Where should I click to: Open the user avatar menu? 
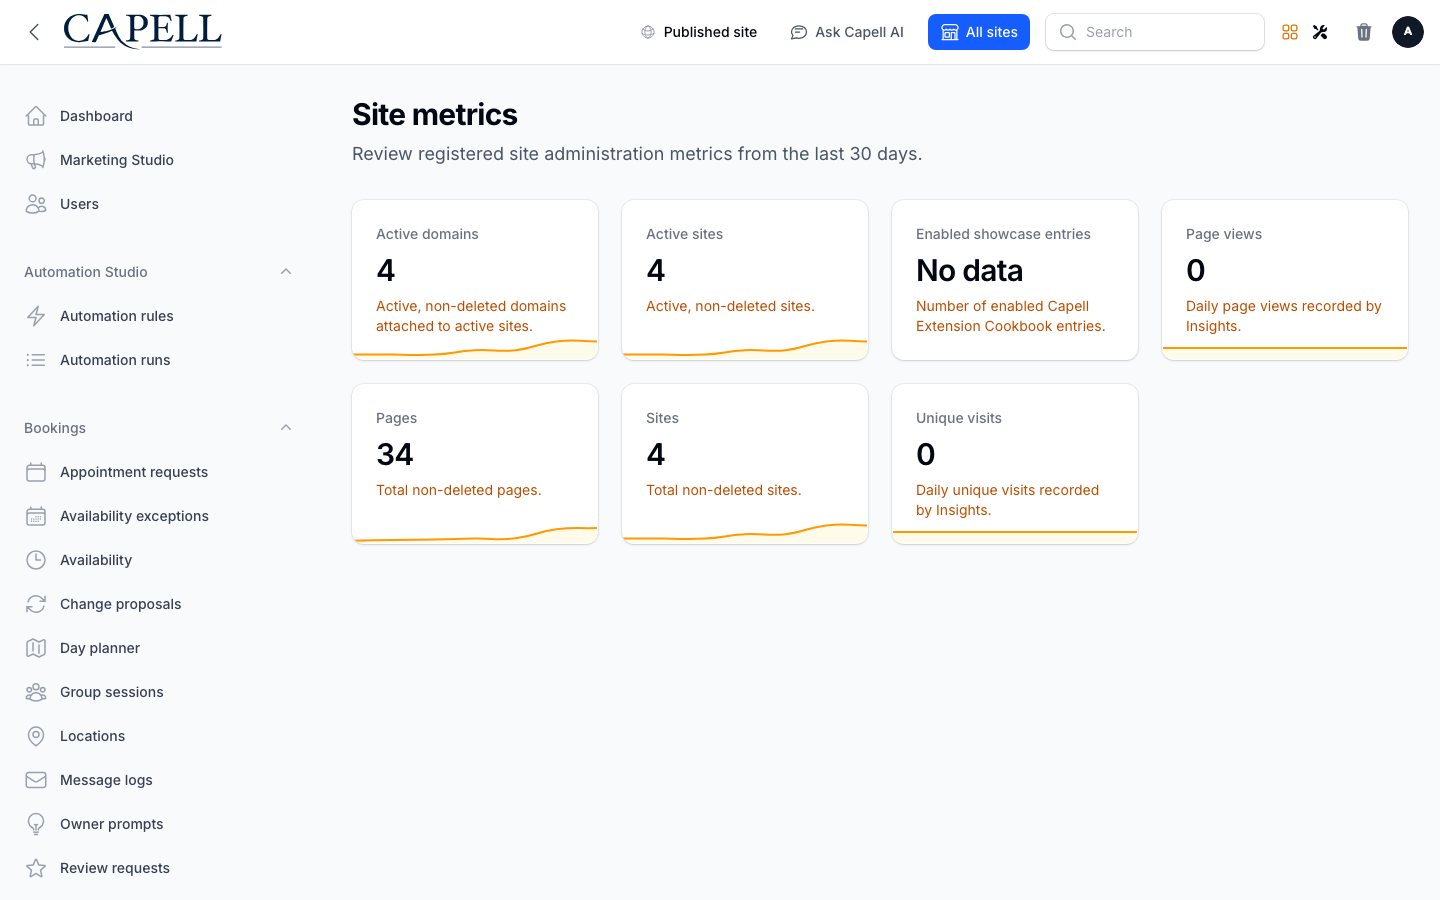pos(1408,32)
